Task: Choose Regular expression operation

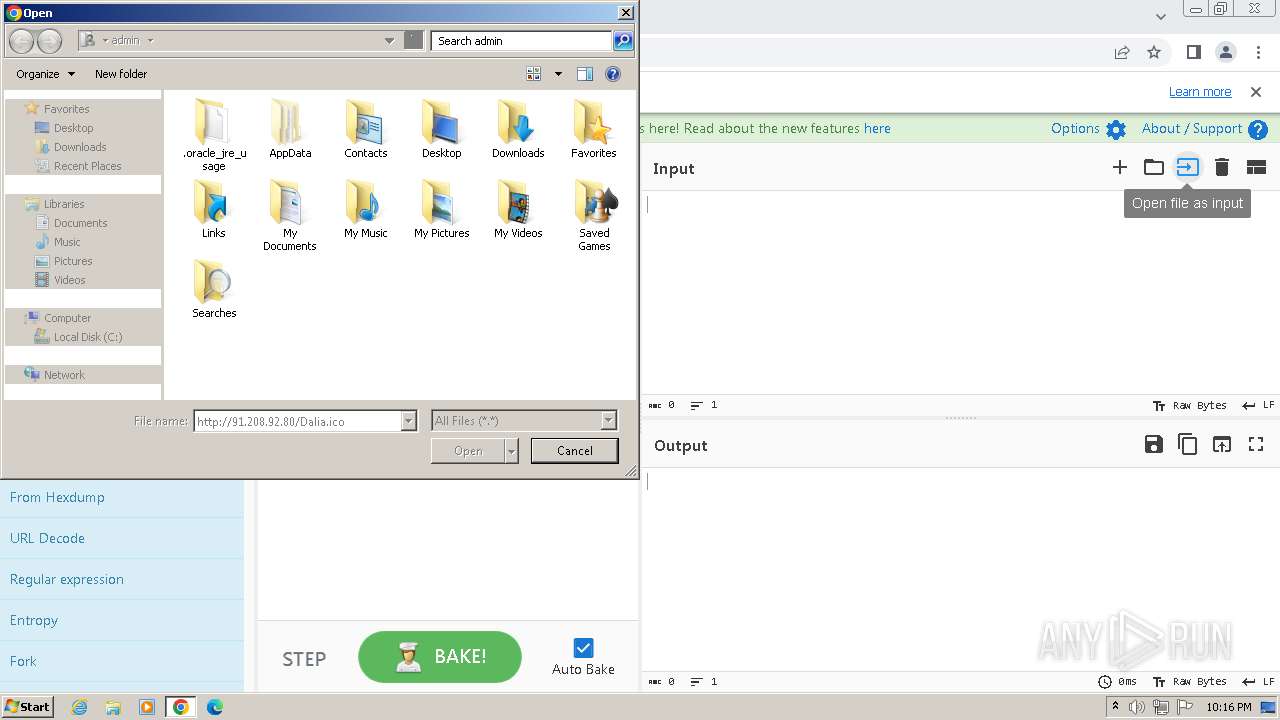Action: (122, 579)
